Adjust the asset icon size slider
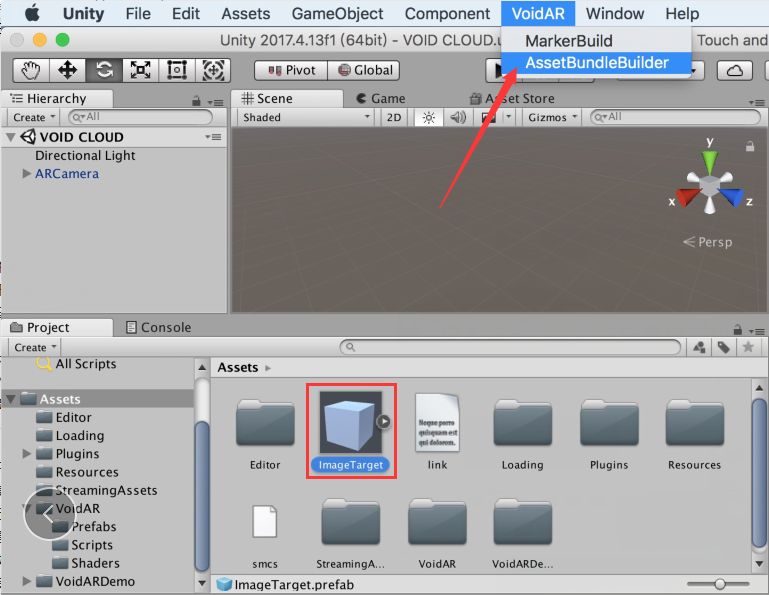 (719, 584)
